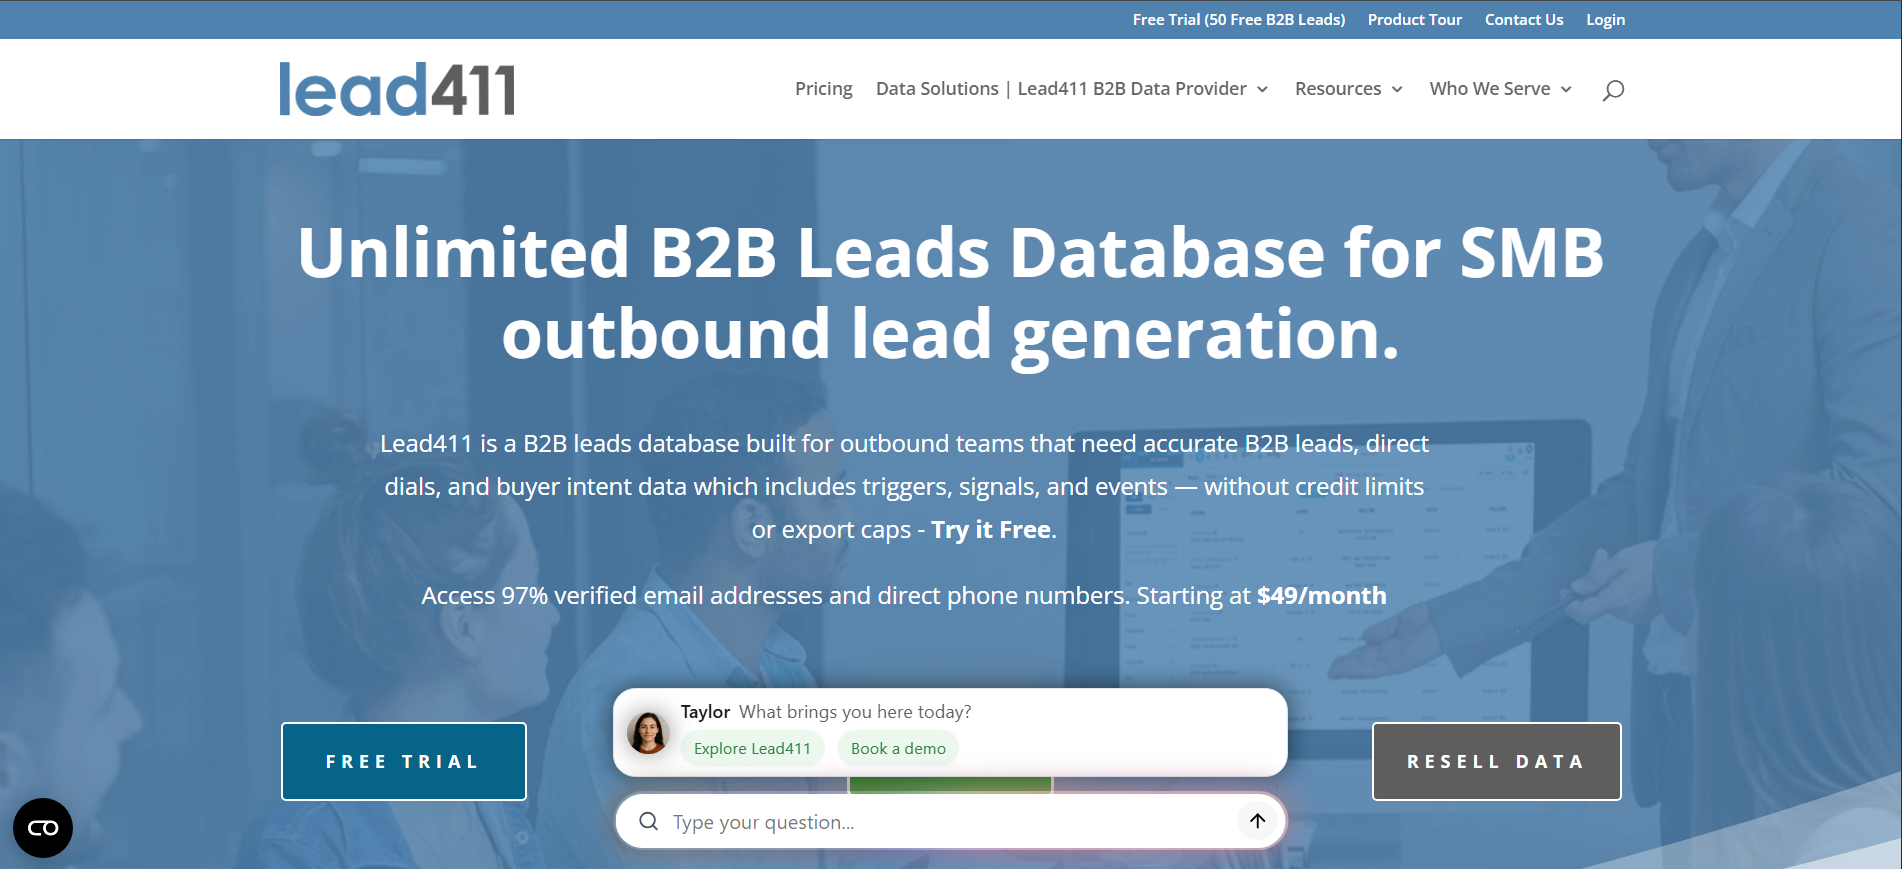Click the FREE TRIAL button
Viewport: 1902px width, 869px height.
point(404,761)
